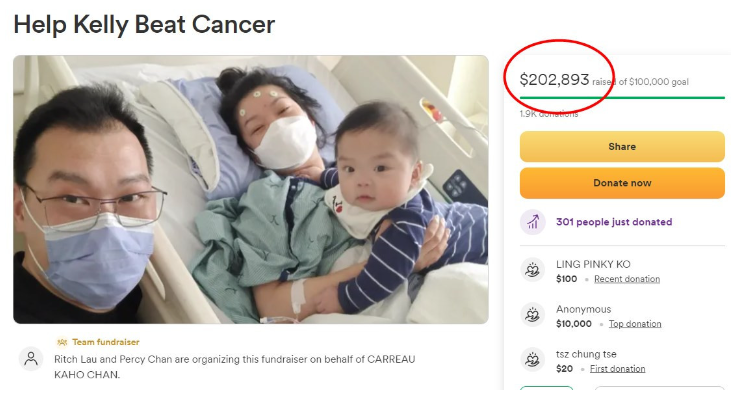Click the hospital family photo
This screenshot has width=734, height=394.
pyautogui.click(x=251, y=190)
